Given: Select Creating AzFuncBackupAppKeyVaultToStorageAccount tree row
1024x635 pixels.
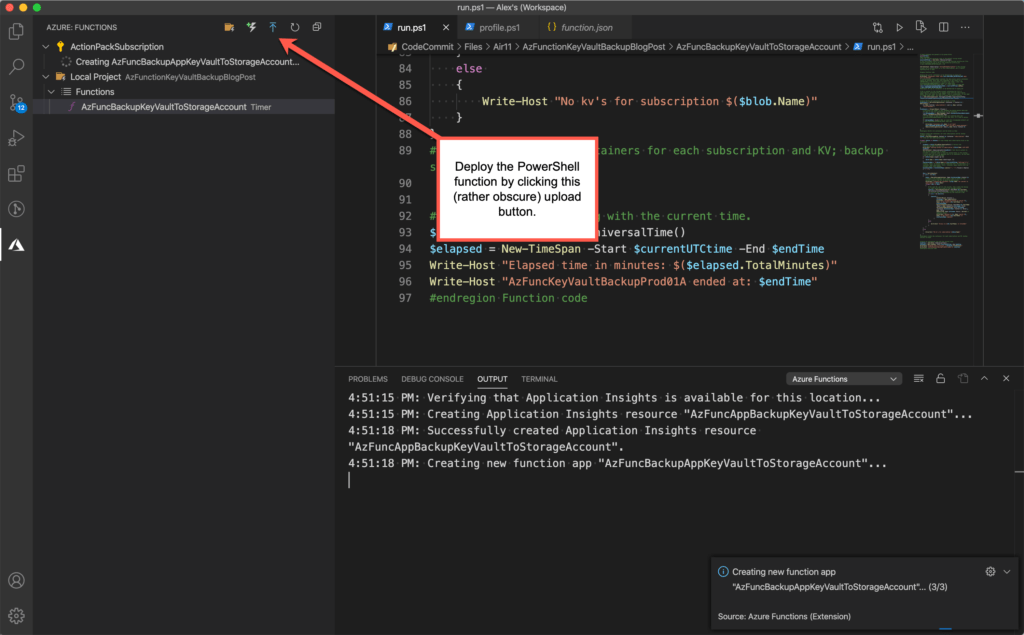Looking at the screenshot, I should [184, 62].
